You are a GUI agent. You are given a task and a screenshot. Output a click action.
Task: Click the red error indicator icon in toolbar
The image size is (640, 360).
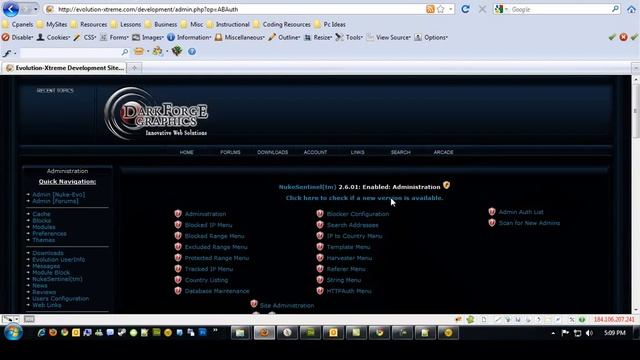(623, 37)
